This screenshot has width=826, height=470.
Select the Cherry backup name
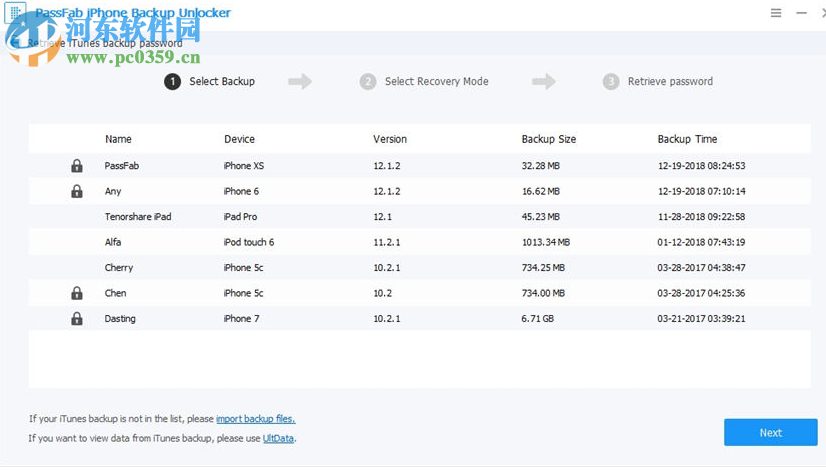point(119,268)
